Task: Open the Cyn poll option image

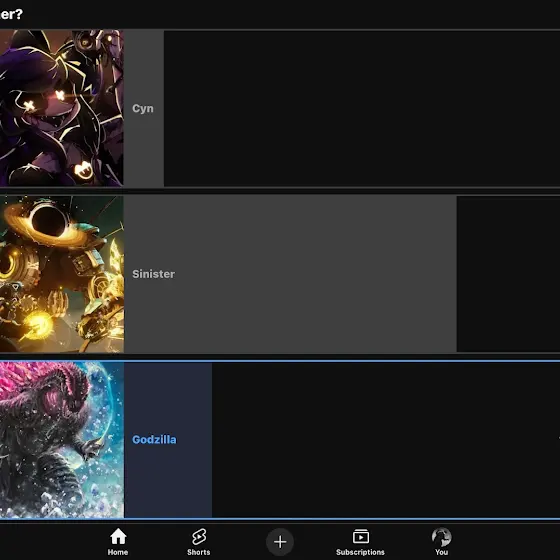Action: coord(61,108)
